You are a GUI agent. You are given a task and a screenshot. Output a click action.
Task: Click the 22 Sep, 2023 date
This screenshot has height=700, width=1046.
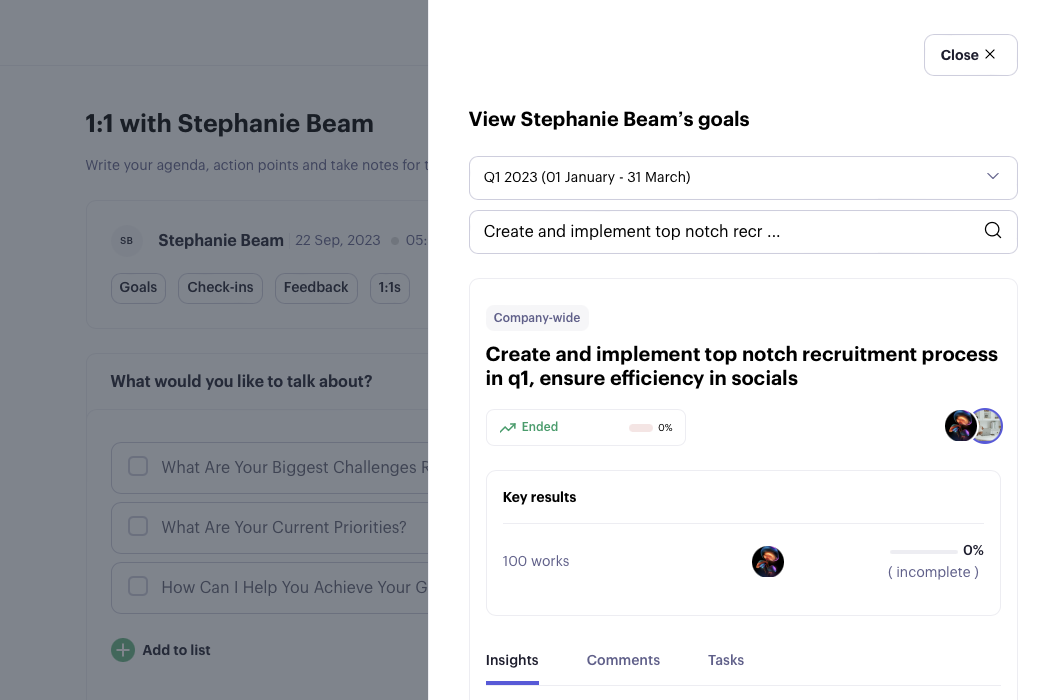click(x=338, y=240)
